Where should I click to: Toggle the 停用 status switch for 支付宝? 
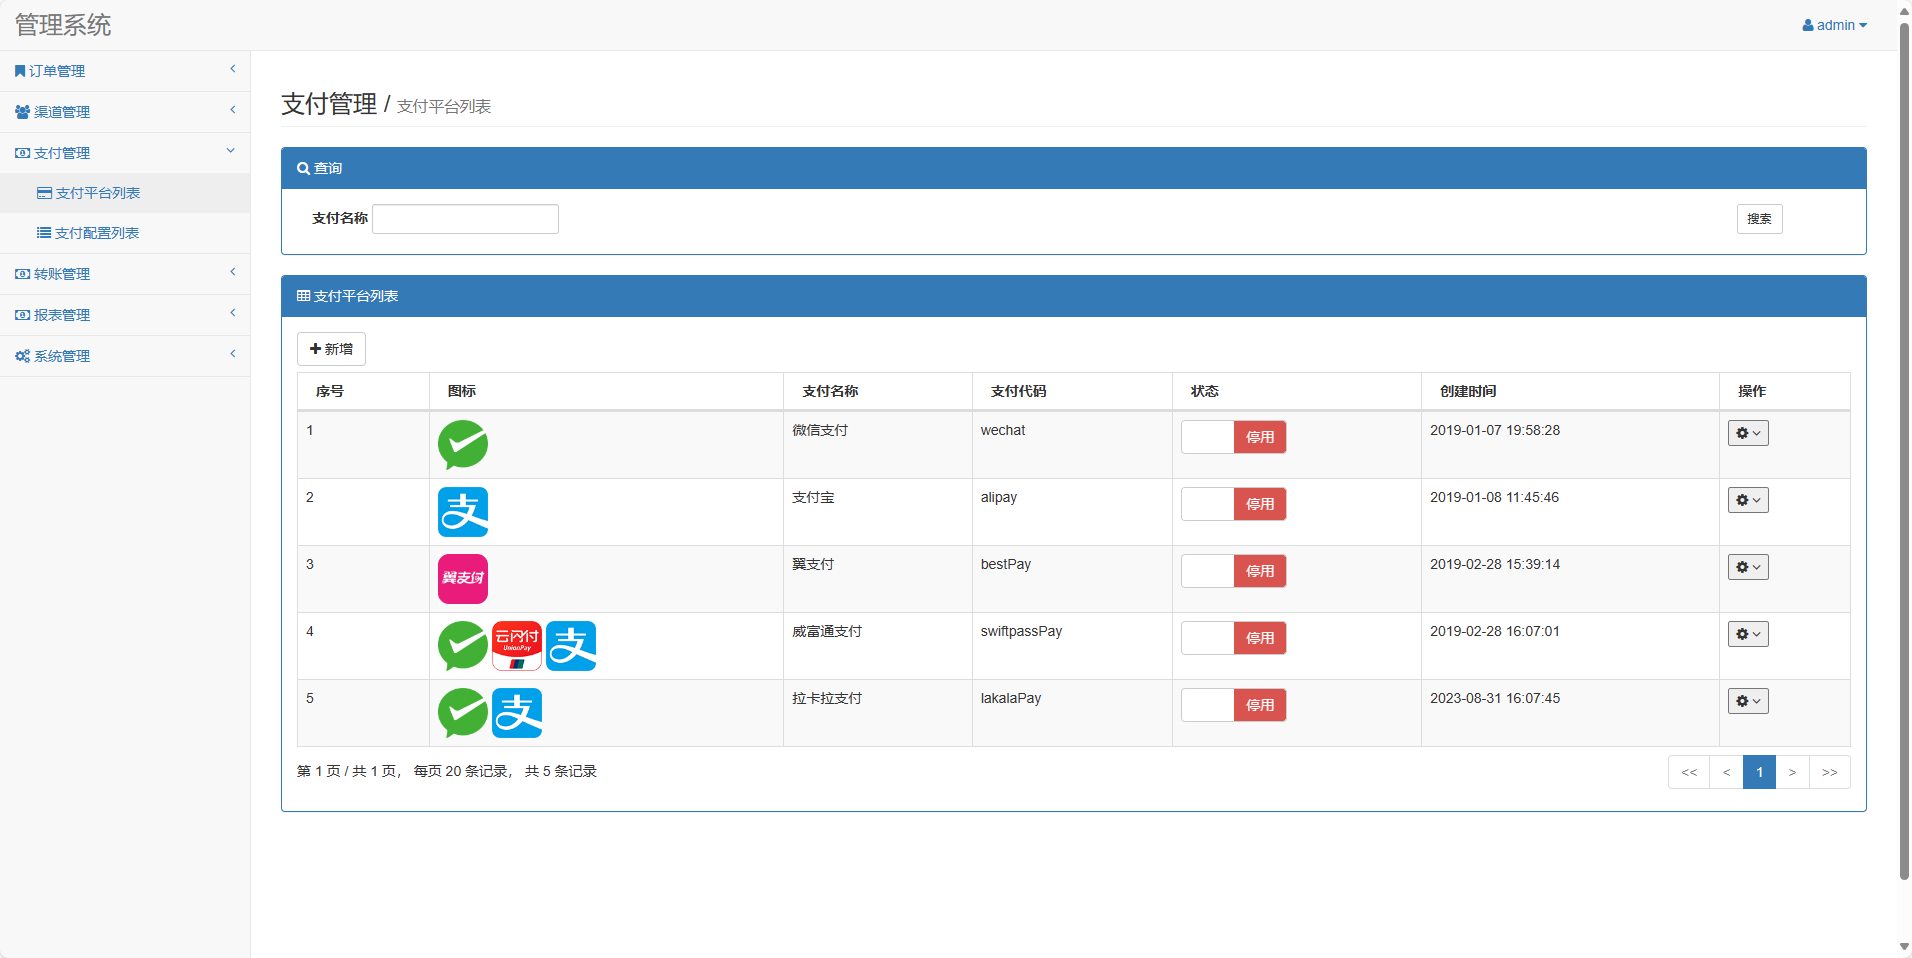point(1234,504)
